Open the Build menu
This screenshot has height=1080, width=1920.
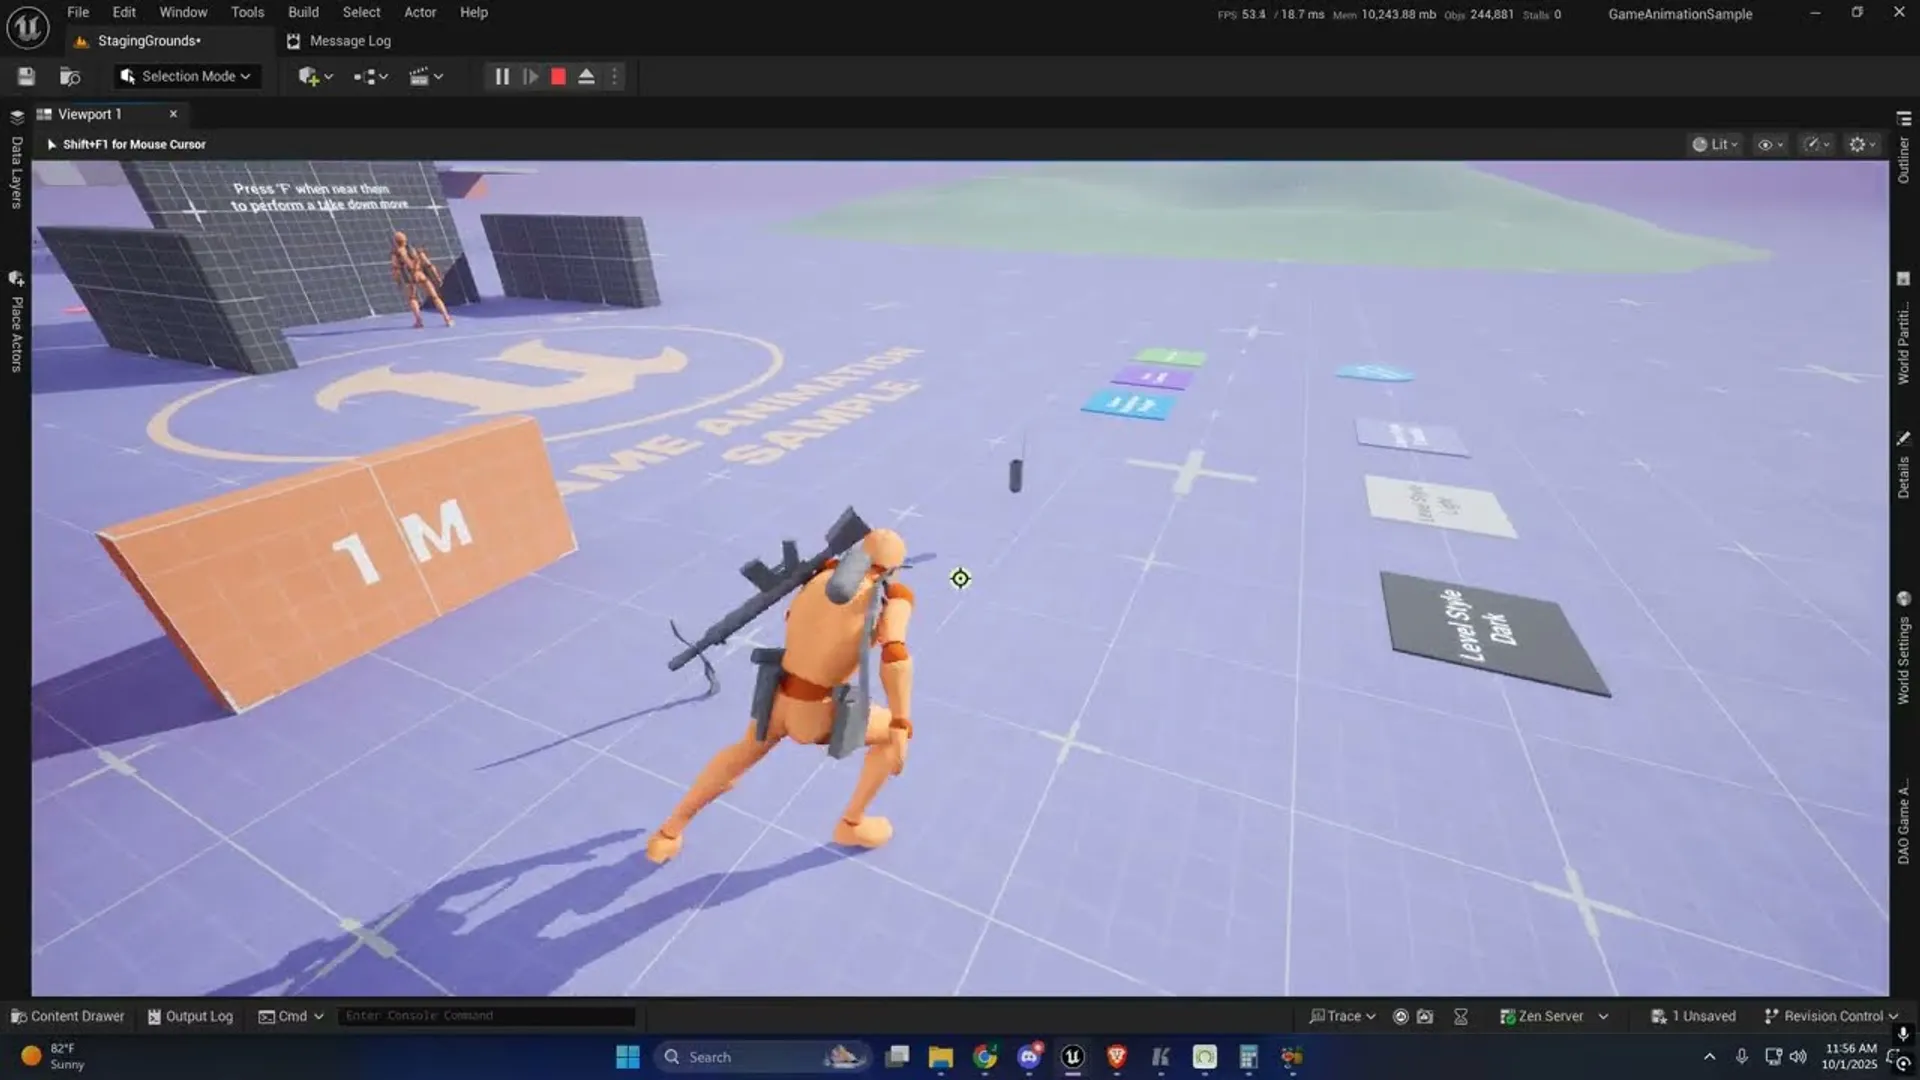pos(303,12)
